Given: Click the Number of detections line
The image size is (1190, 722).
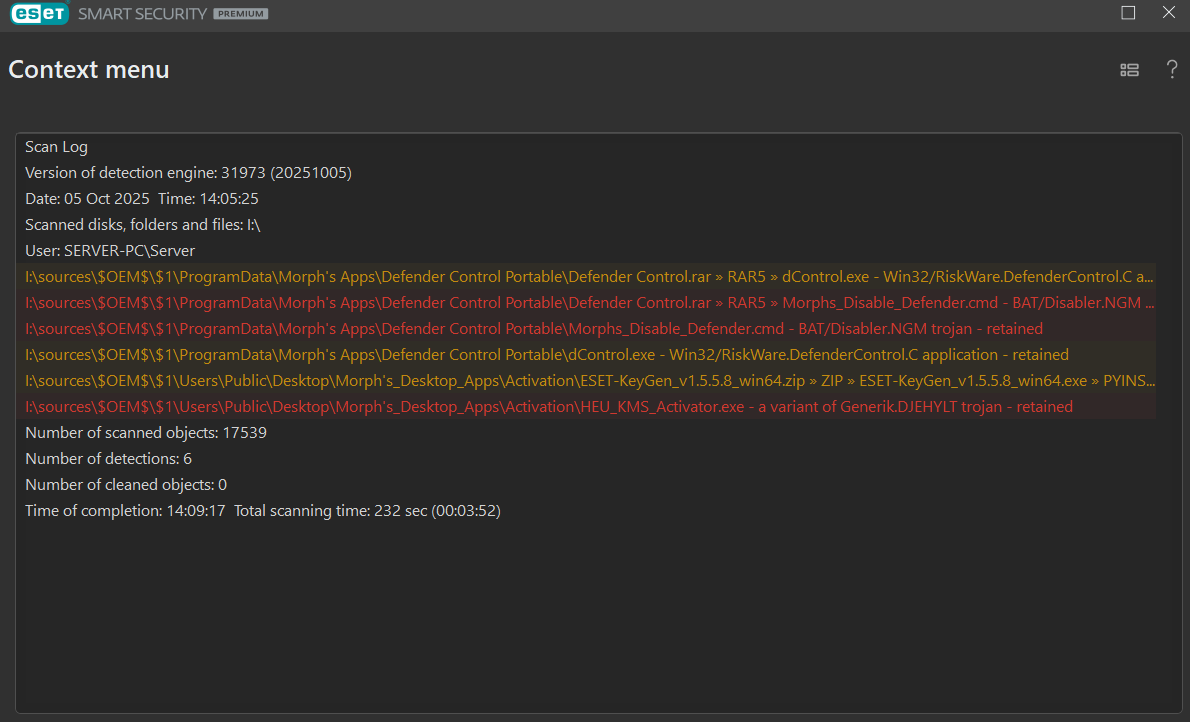Looking at the screenshot, I should 108,458.
